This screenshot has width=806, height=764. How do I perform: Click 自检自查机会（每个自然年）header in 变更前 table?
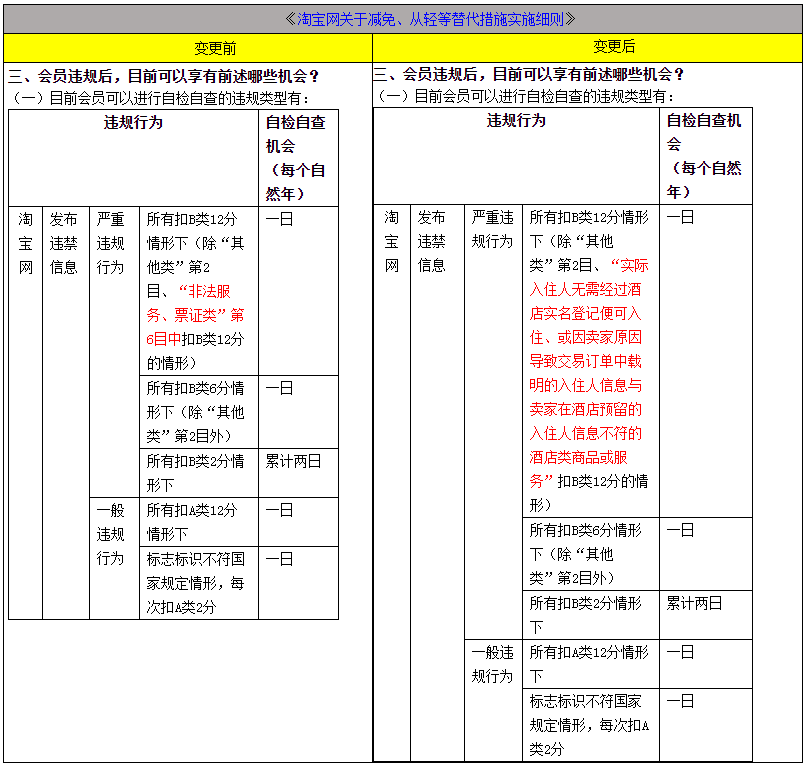click(298, 158)
